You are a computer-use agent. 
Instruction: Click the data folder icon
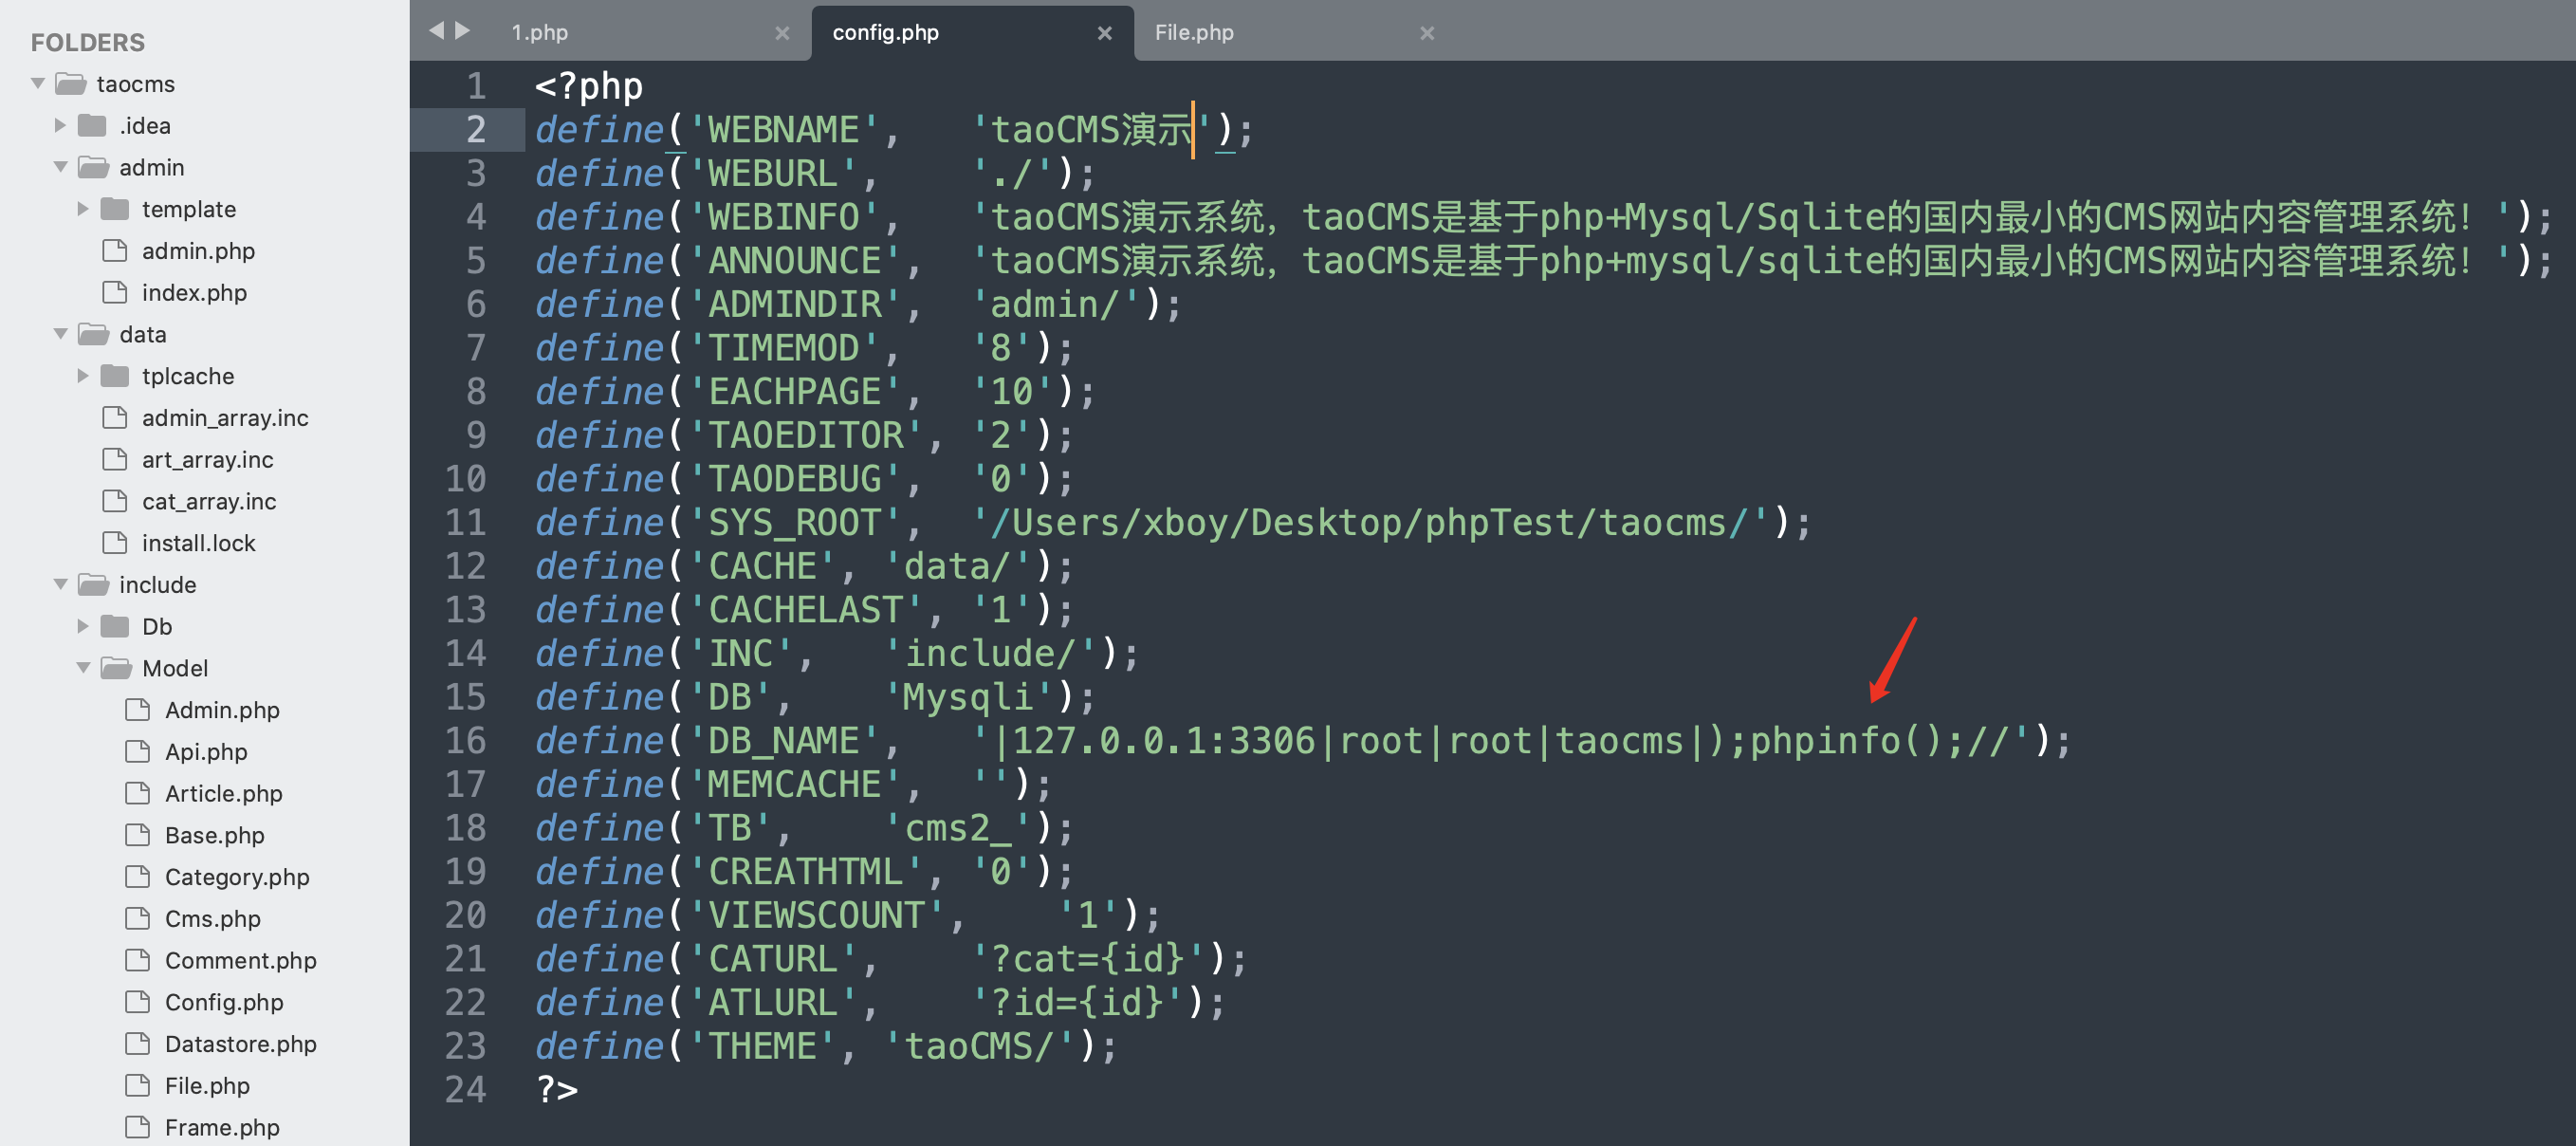click(x=93, y=334)
